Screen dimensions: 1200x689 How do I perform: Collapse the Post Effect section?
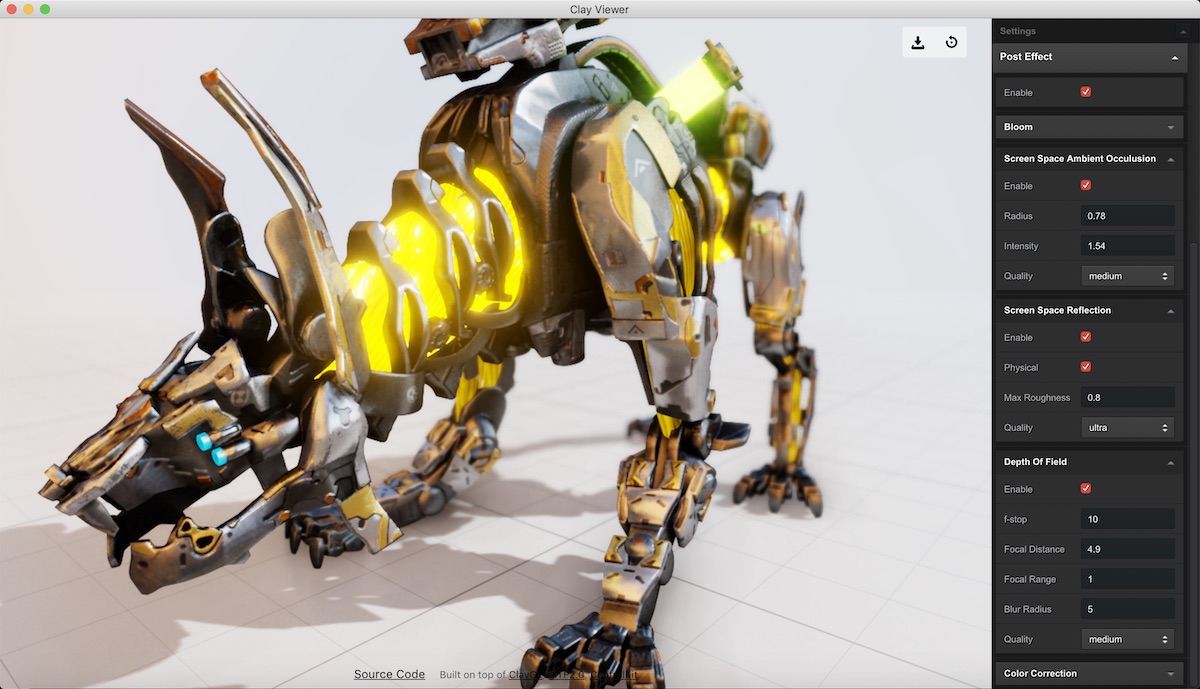coord(1088,57)
